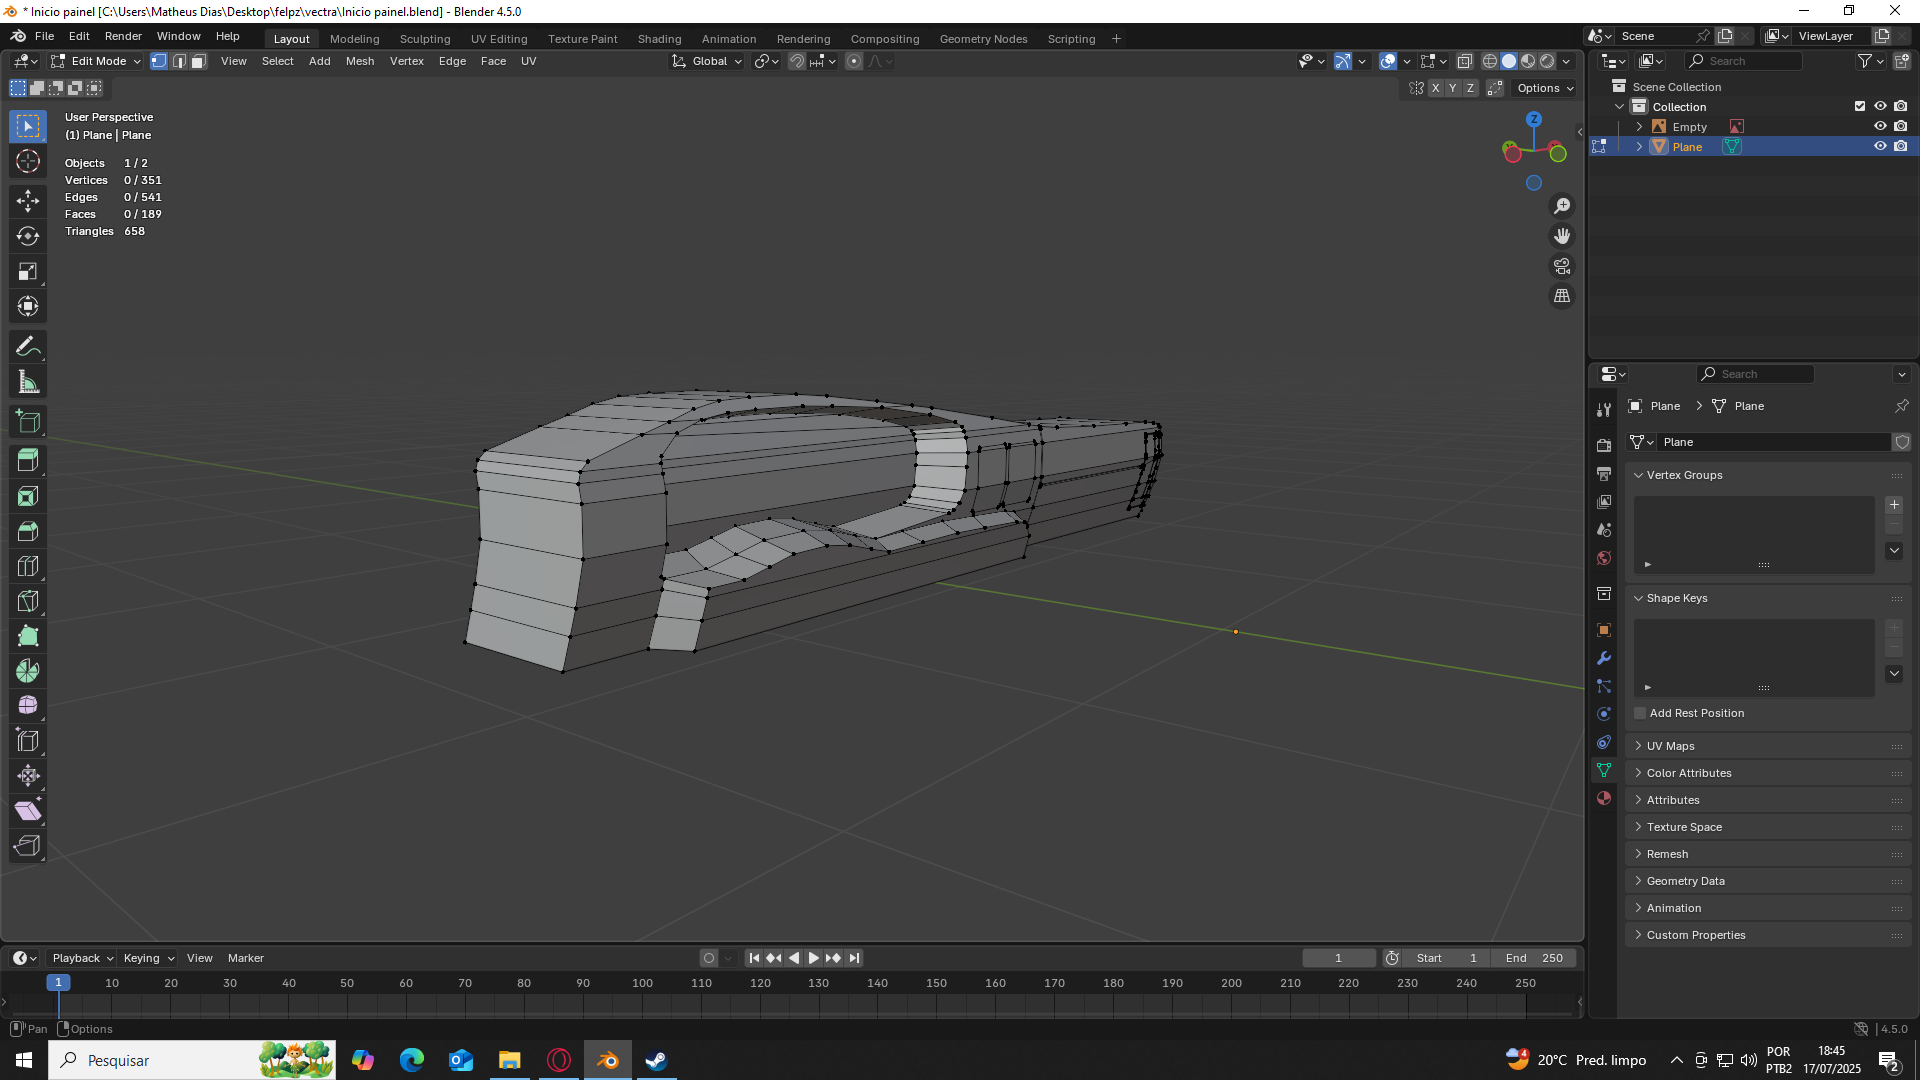The image size is (1920, 1080).
Task: Click the Toggle camera view icon
Action: 1561,266
